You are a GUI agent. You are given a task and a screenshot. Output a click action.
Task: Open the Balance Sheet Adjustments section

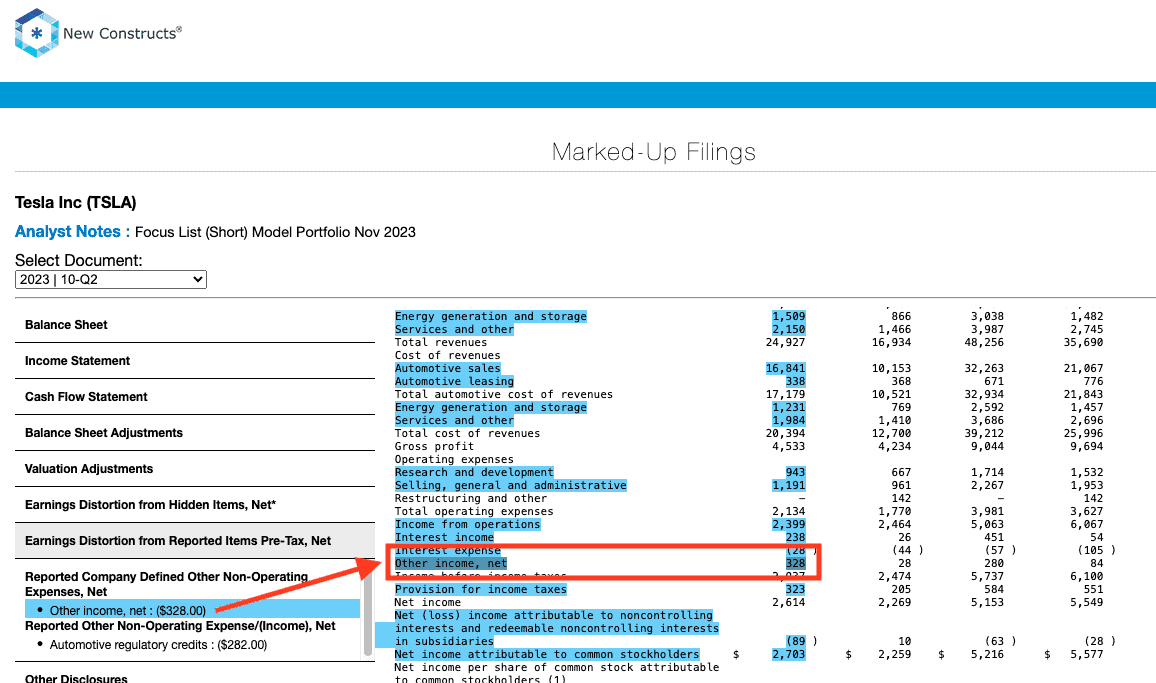(x=195, y=433)
